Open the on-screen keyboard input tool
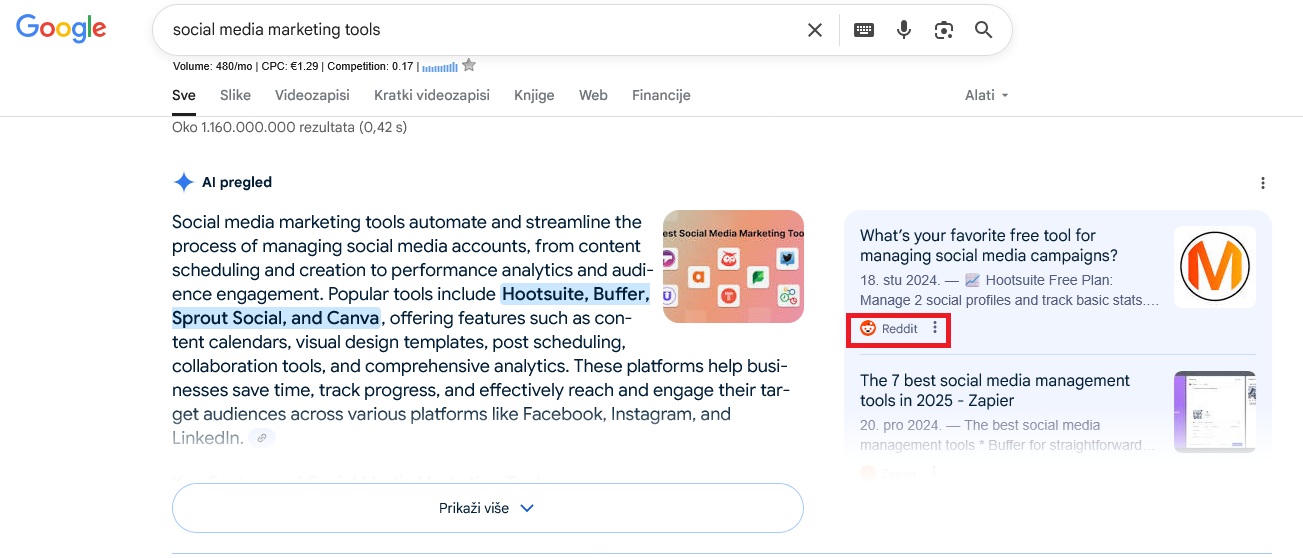This screenshot has width=1303, height=558. coord(864,30)
